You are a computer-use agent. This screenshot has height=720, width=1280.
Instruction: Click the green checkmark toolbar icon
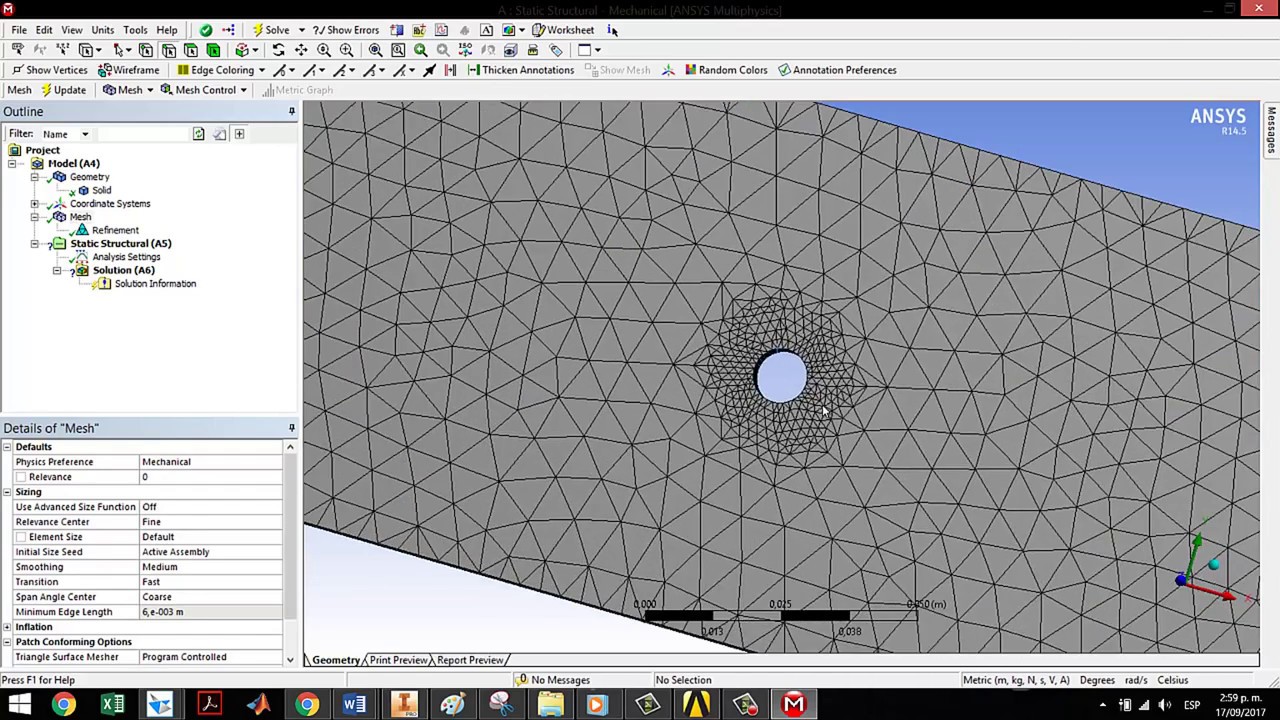tap(206, 30)
